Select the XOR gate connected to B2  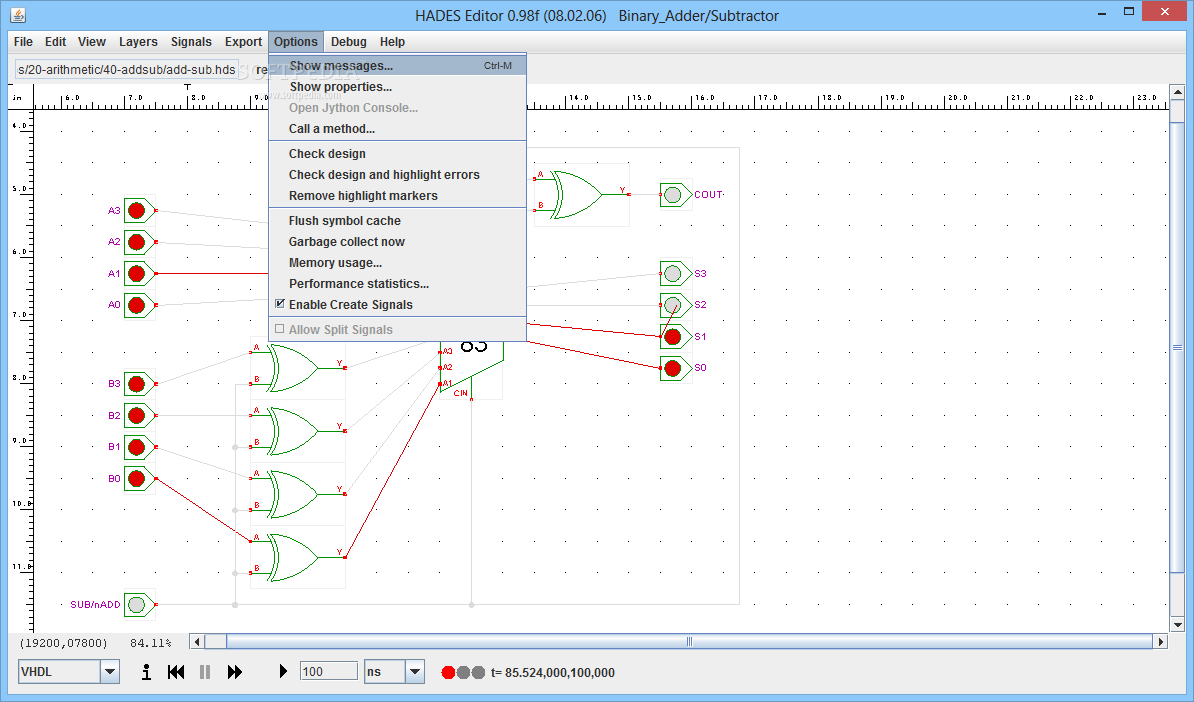298,432
